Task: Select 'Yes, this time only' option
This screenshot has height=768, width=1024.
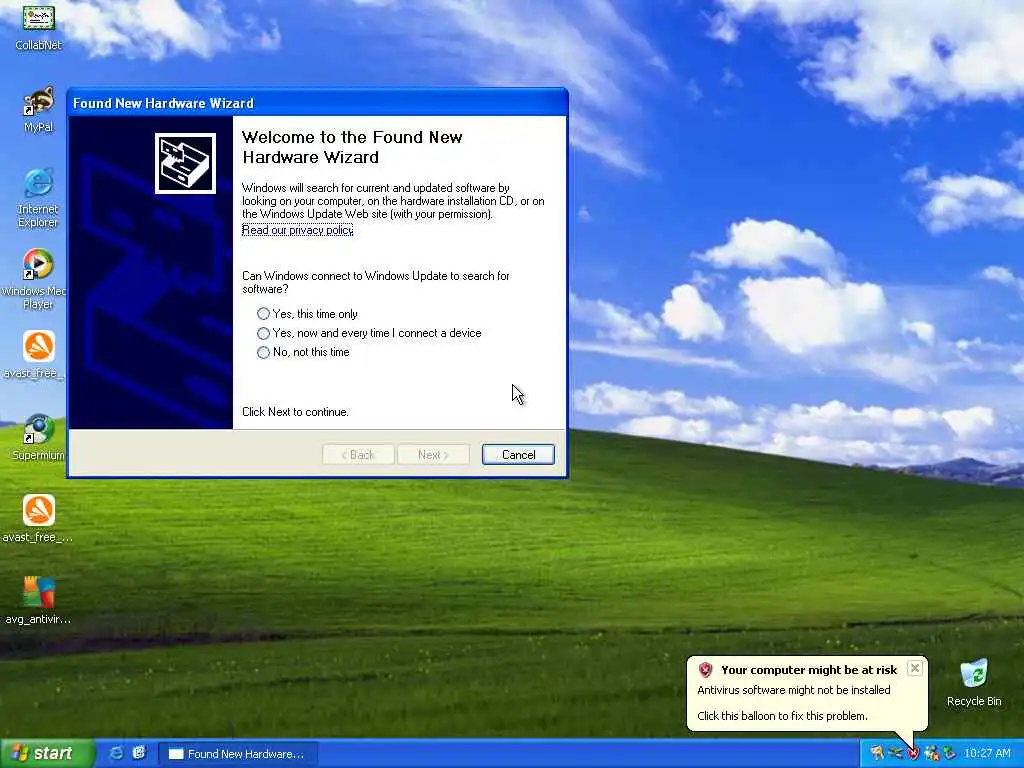Action: (308, 313)
